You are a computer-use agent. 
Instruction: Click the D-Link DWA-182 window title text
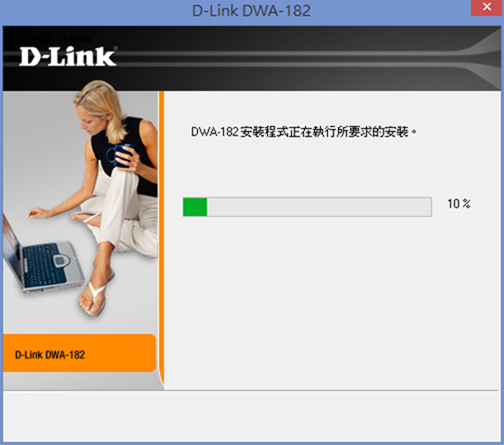pos(251,10)
